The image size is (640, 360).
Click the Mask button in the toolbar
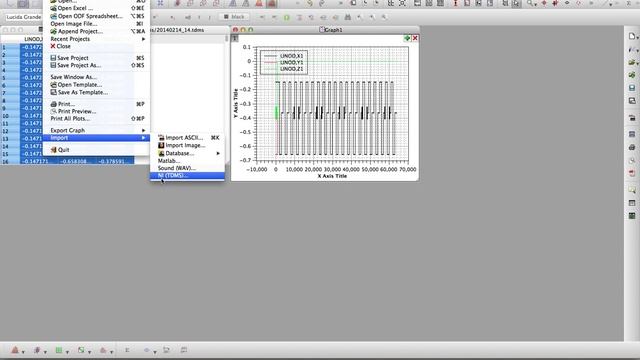234,17
